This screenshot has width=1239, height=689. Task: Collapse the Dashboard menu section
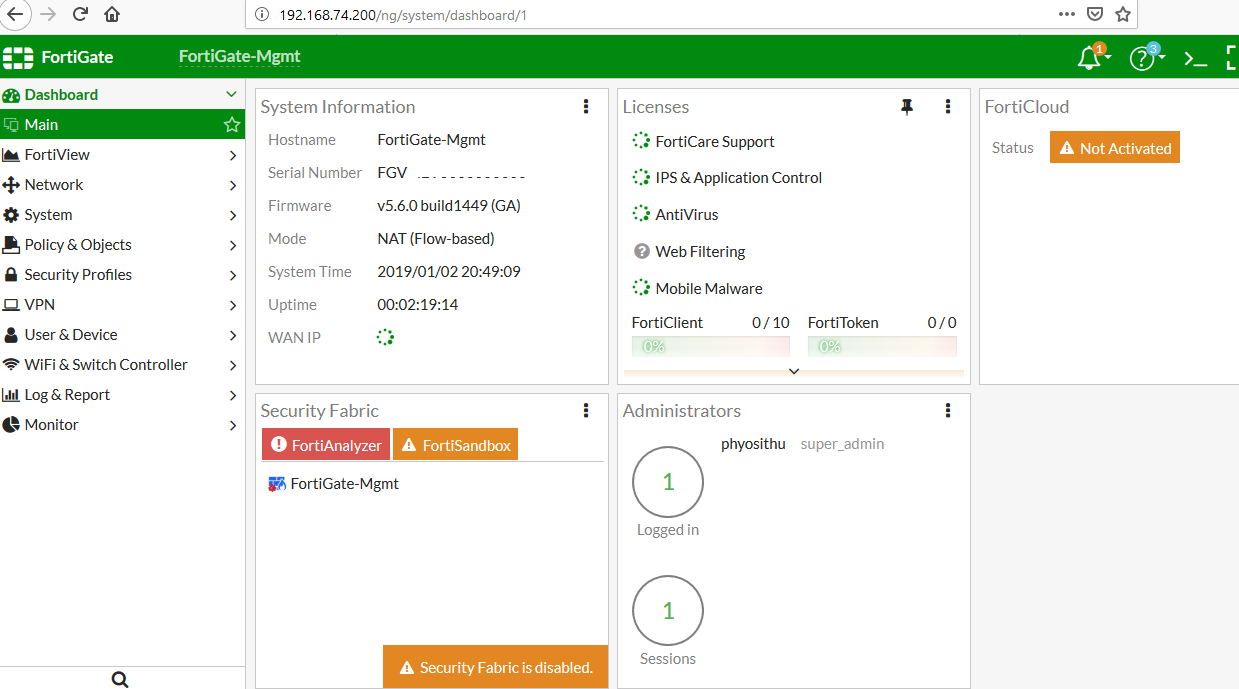click(x=231, y=94)
